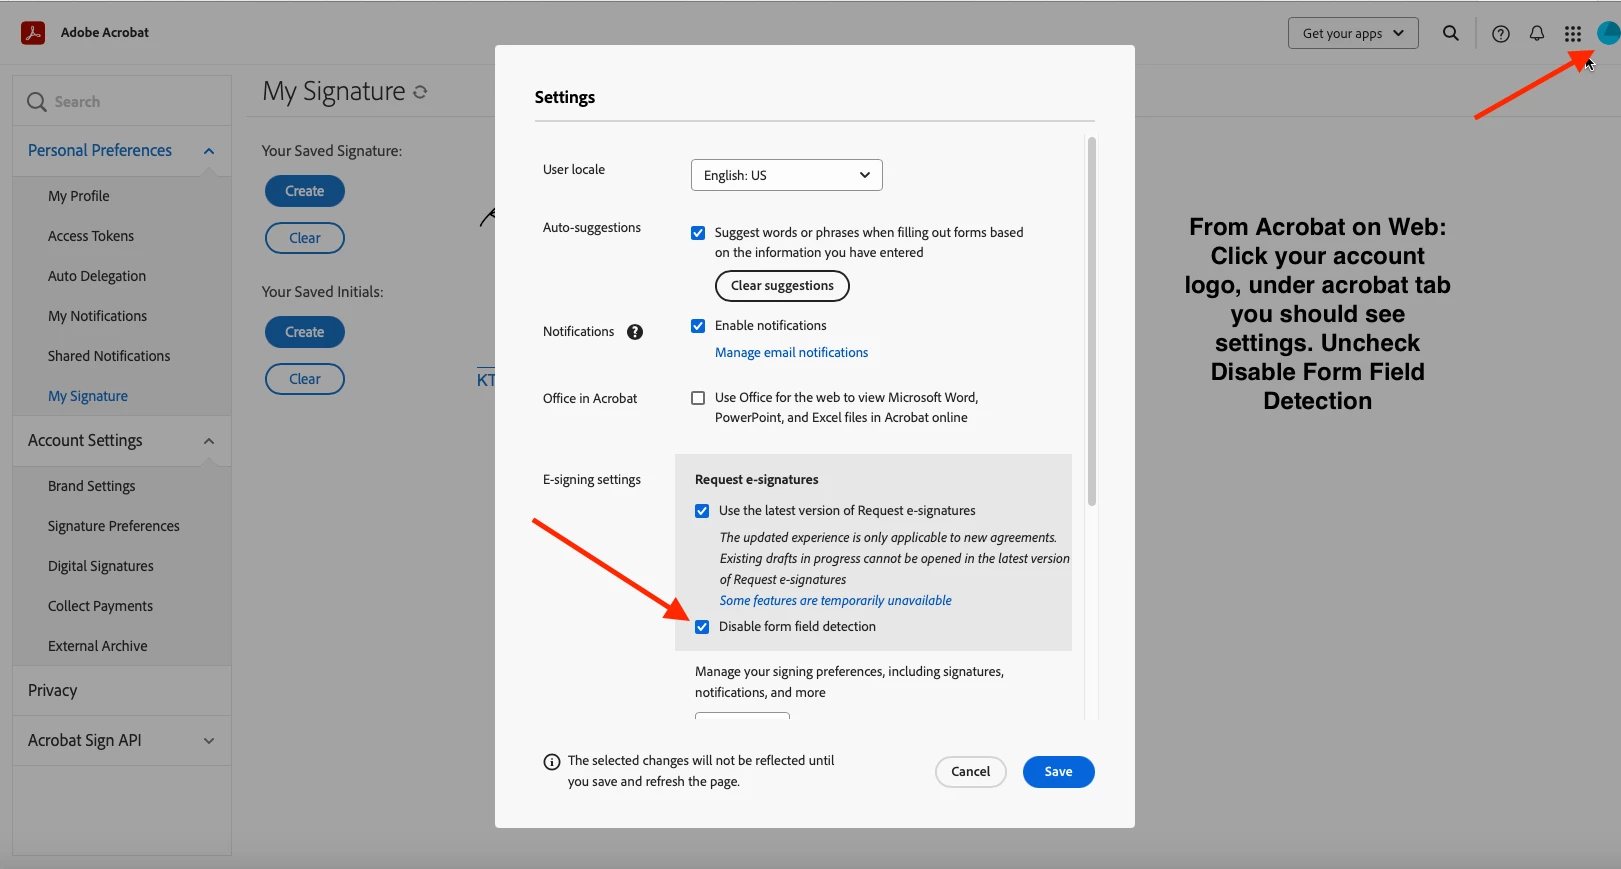Image resolution: width=1621 pixels, height=869 pixels.
Task: Click Clear under Your Saved Initials
Action: tap(305, 379)
